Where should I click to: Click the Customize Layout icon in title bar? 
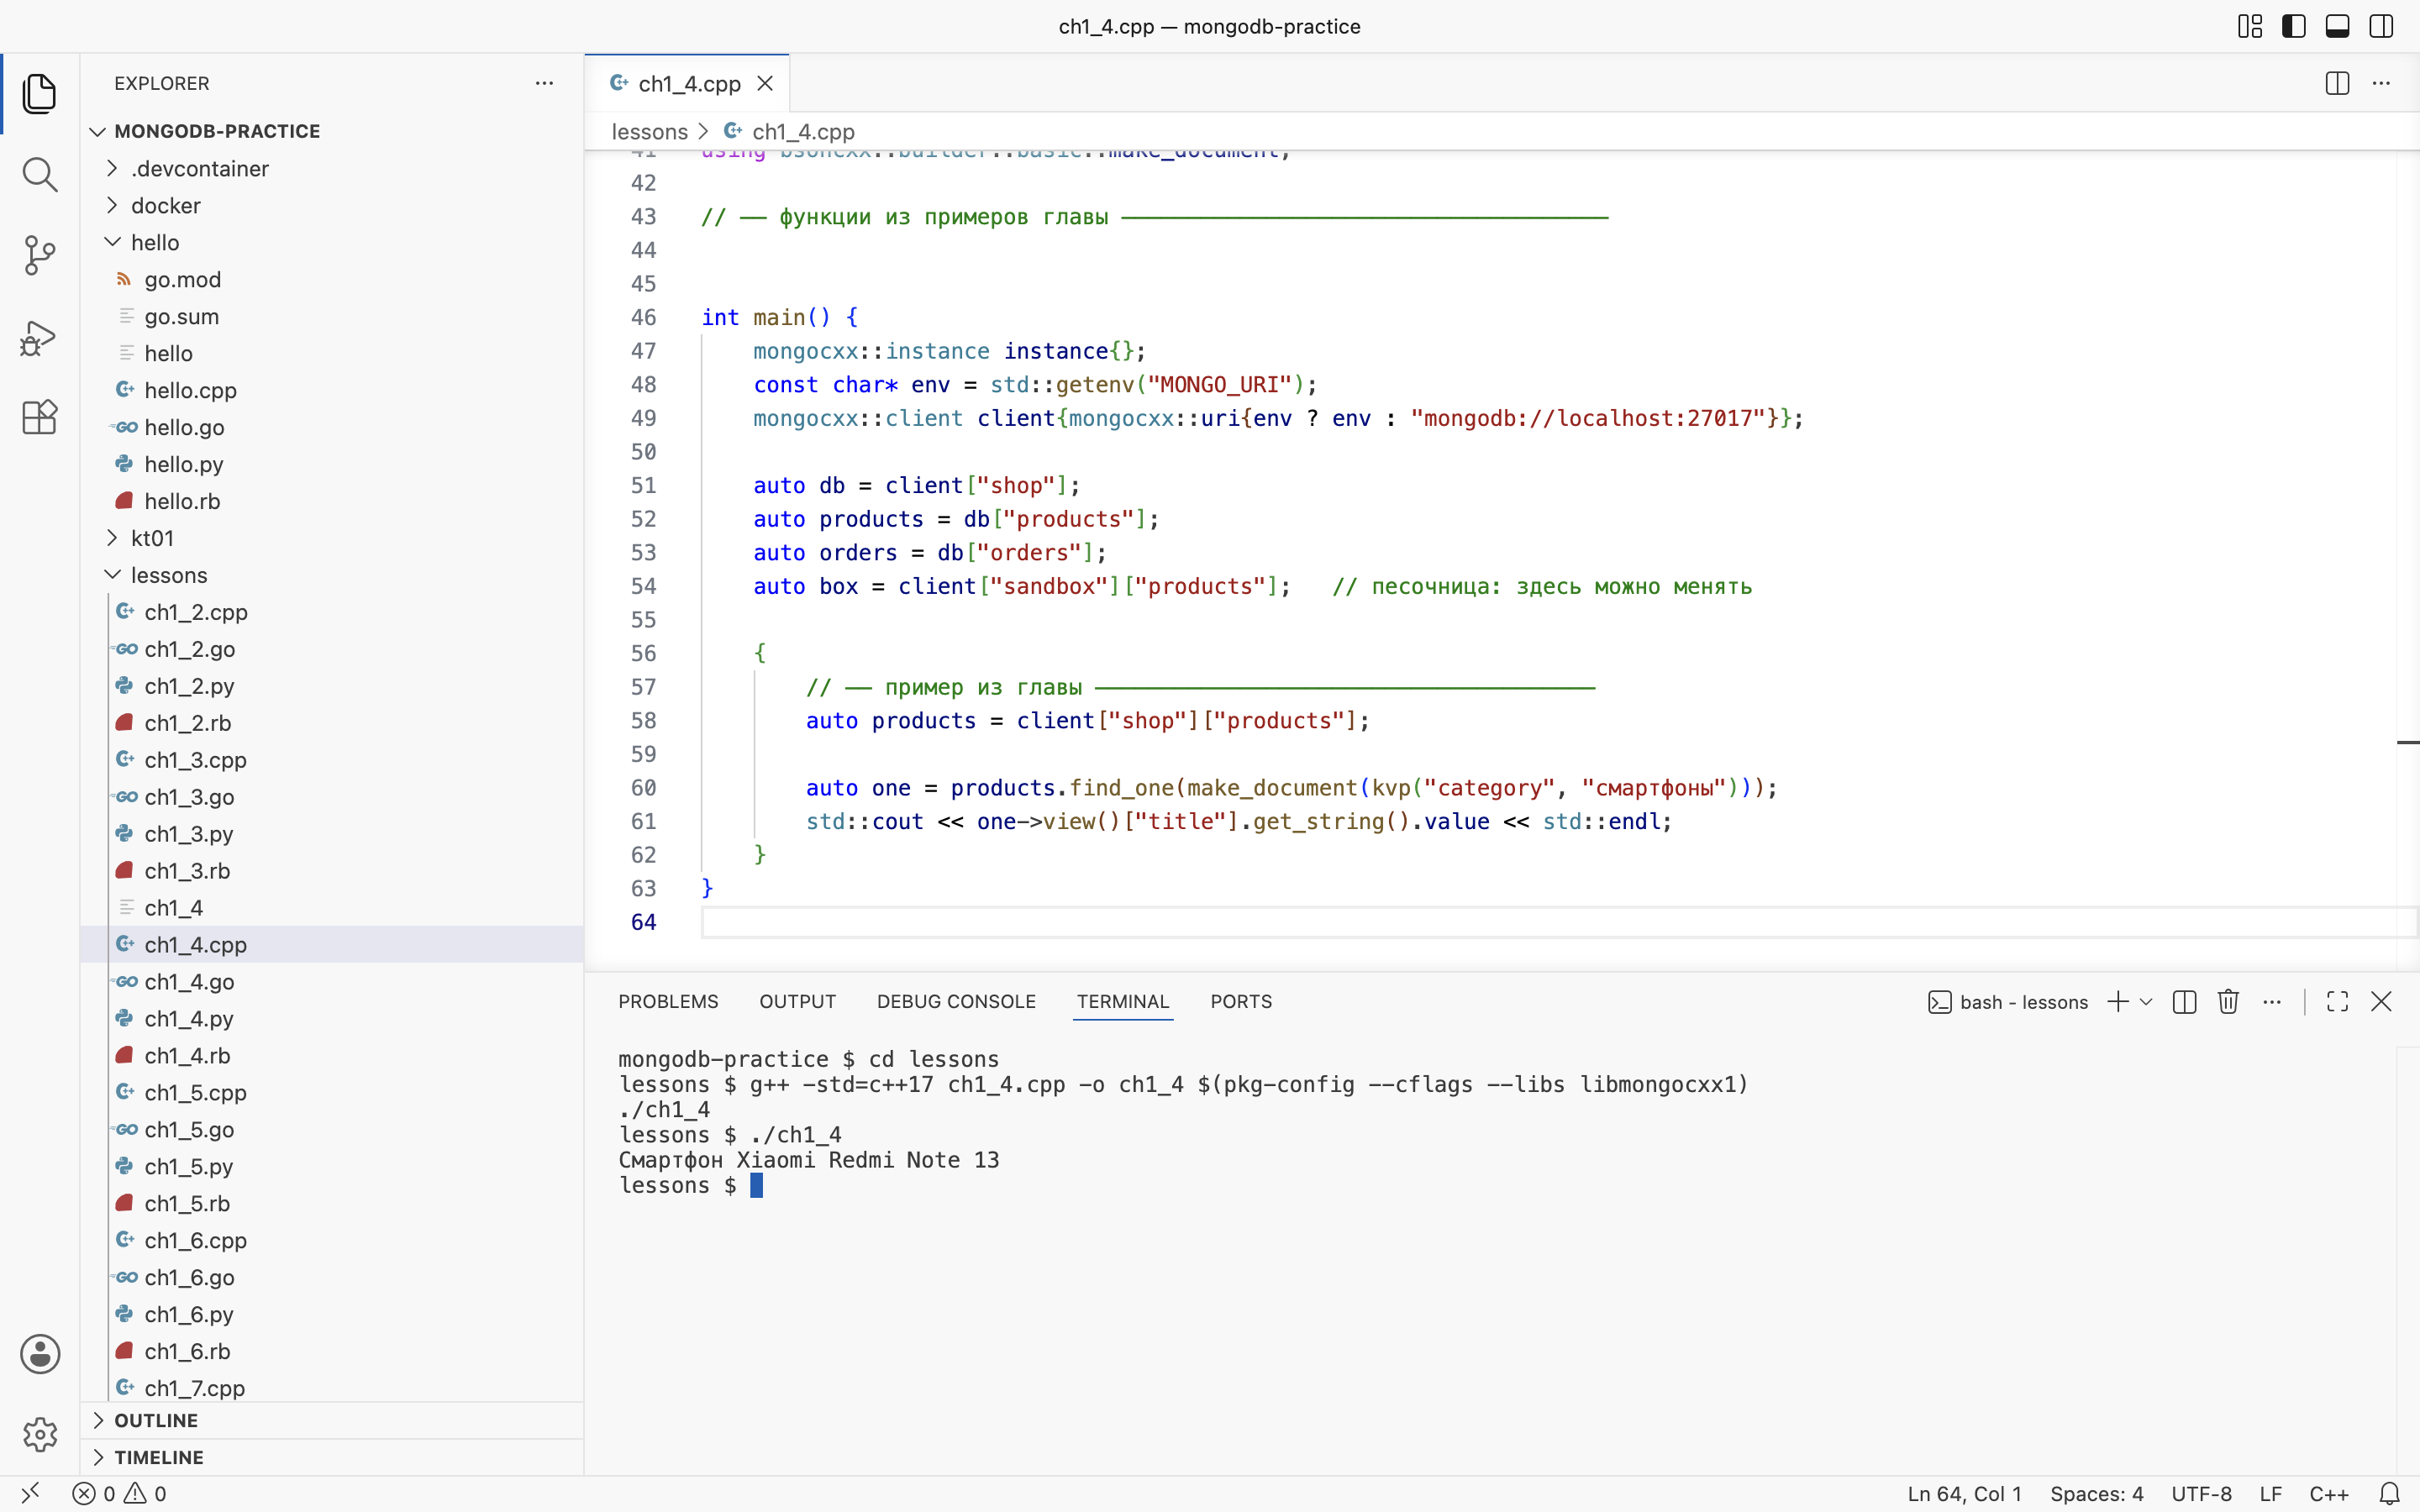click(2250, 26)
